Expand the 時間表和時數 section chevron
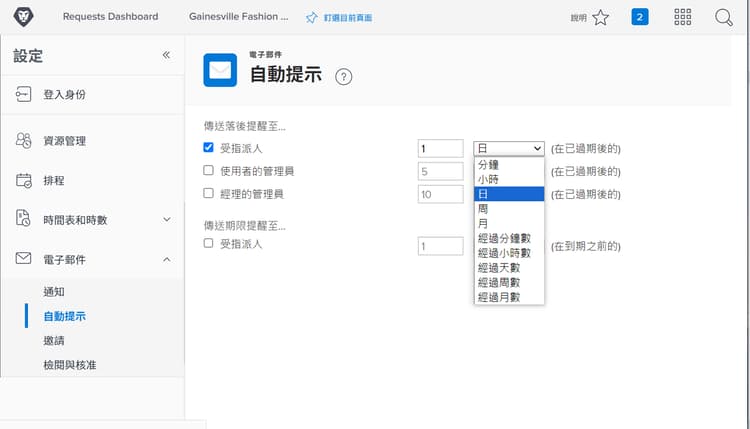Screen dimensions: 750x429 click(166, 220)
